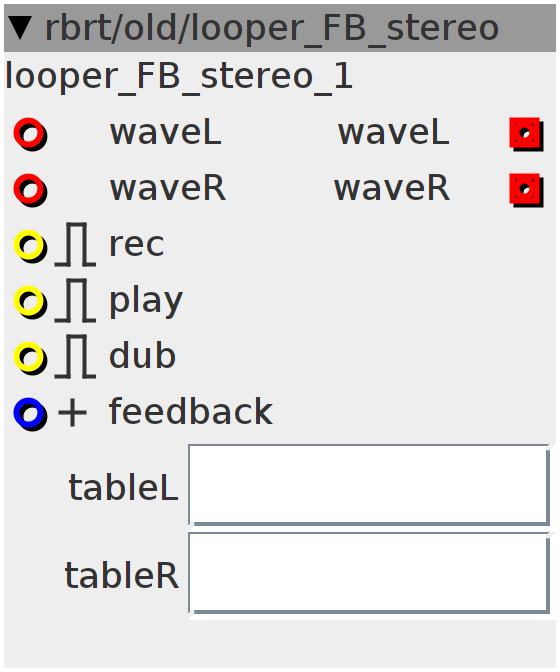Click the pulse symbol beside play
560x672 pixels.
point(75,300)
